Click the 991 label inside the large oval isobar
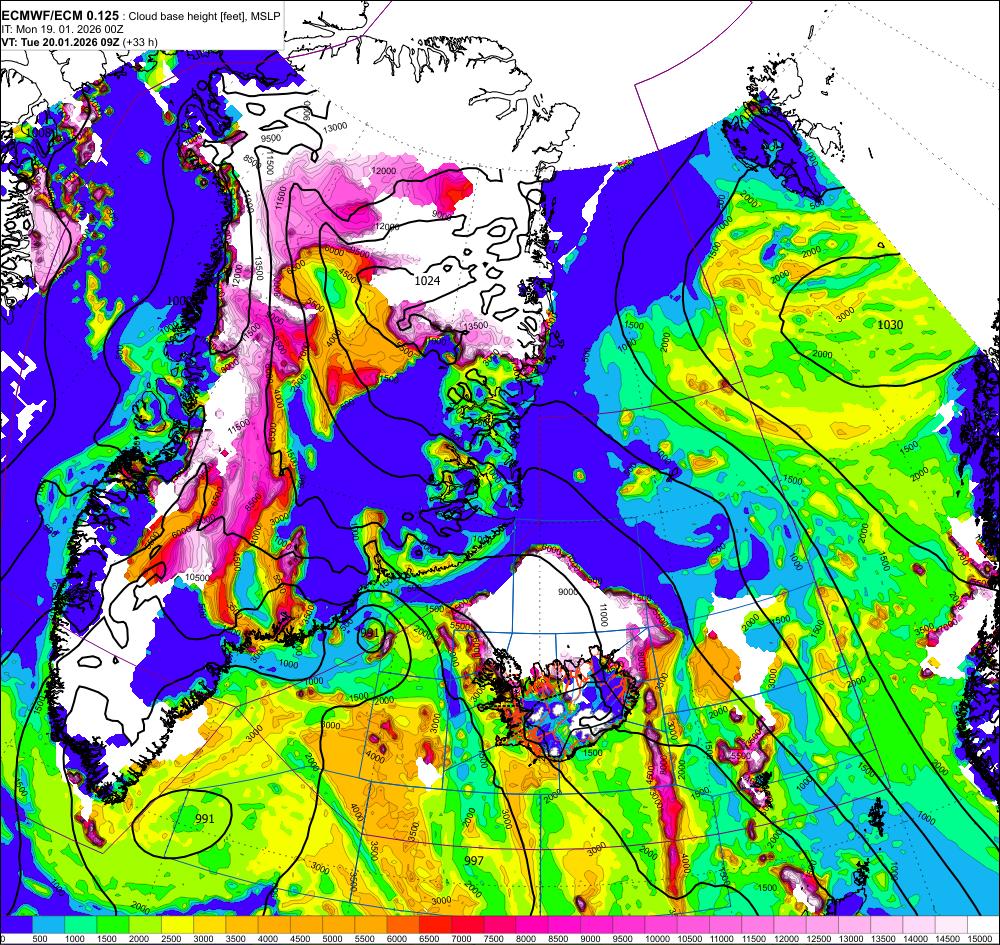Viewport: 1000px width, 945px height. 205,819
